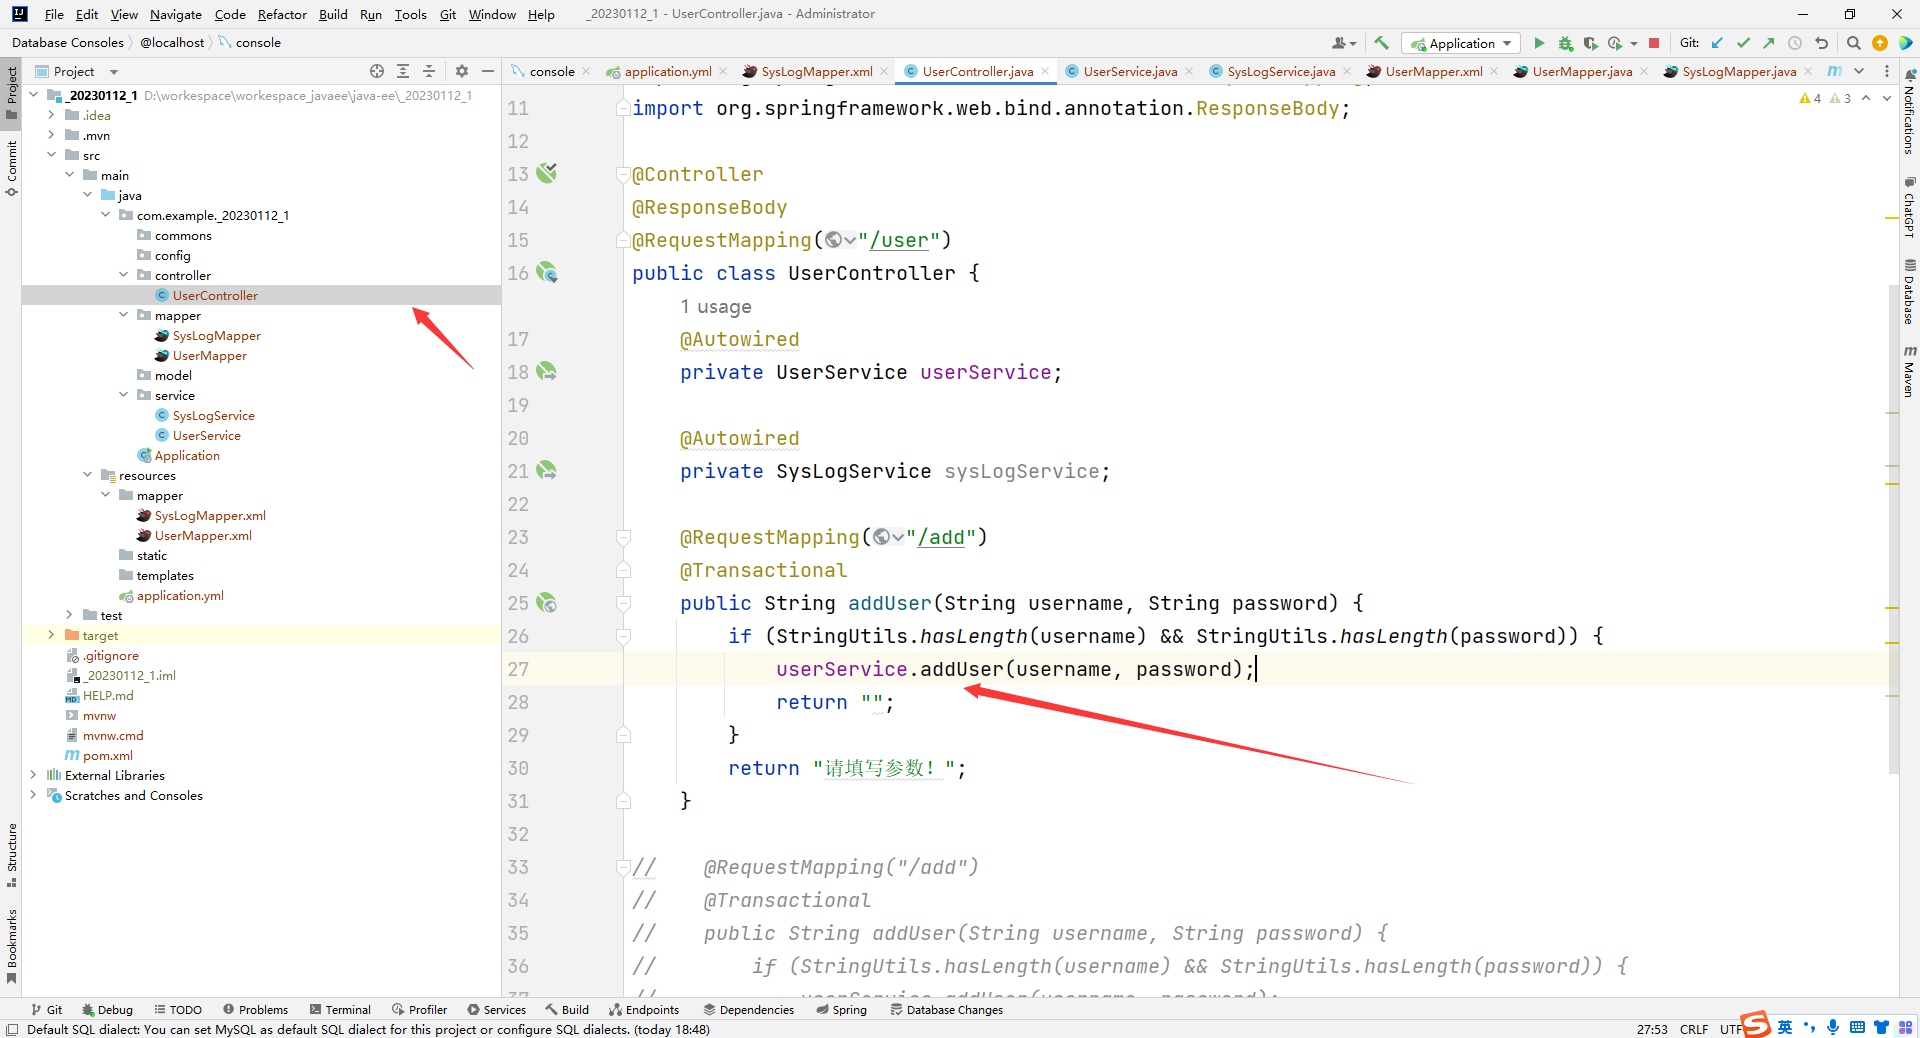Screen dimensions: 1920x1038
Task: Select the SysLogService class in tree
Action: pos(213,415)
